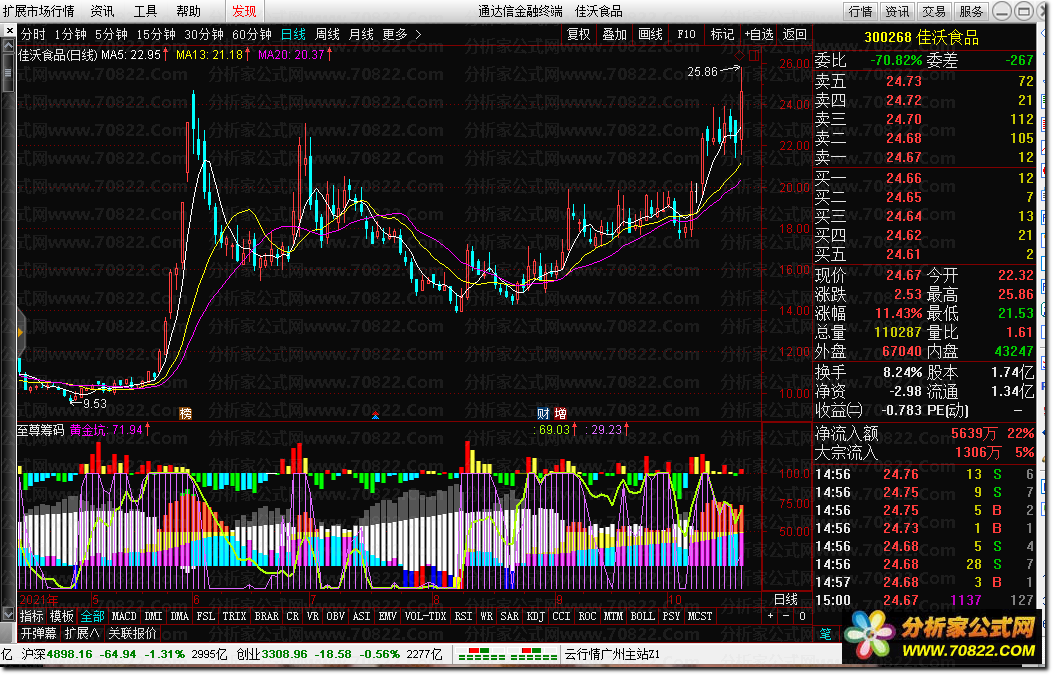Switch sub-chart indicator to OBV

[336, 617]
